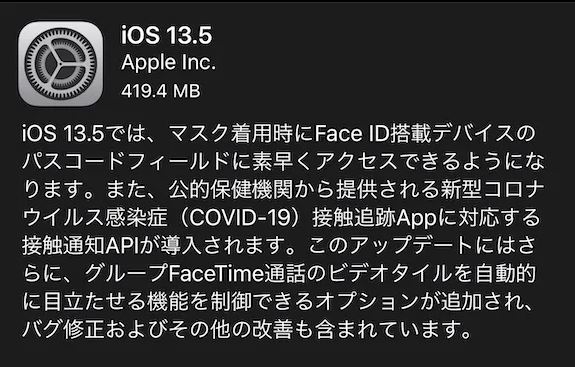
Task: Click the line starting ウイルス感染症
Action: pyautogui.click(x=281, y=218)
